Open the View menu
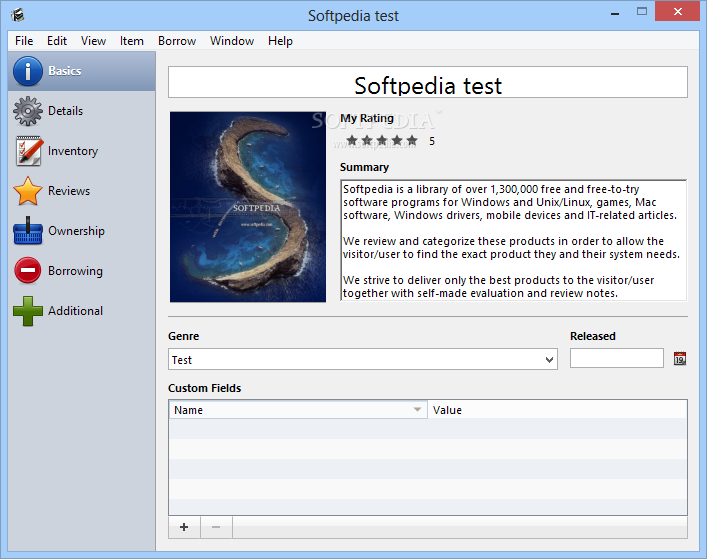This screenshot has height=559, width=707. pos(93,41)
